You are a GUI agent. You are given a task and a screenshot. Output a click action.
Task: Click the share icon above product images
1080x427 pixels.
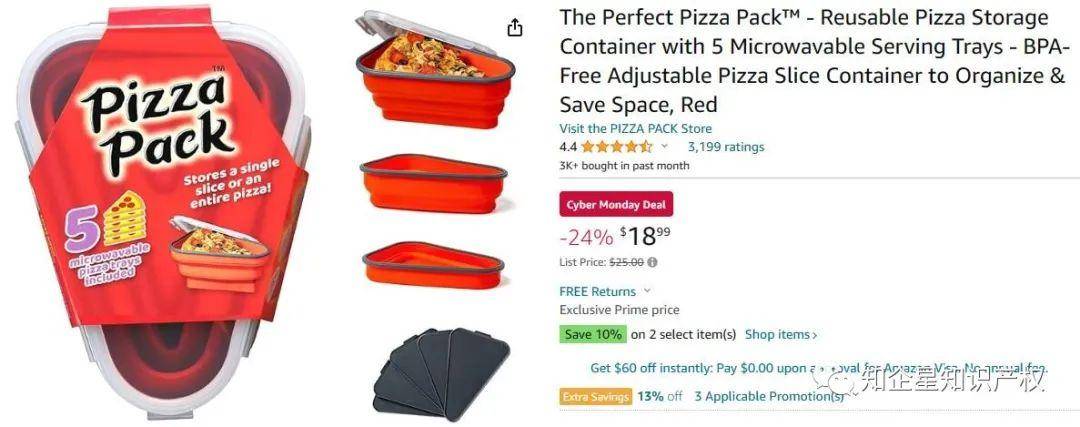515,28
